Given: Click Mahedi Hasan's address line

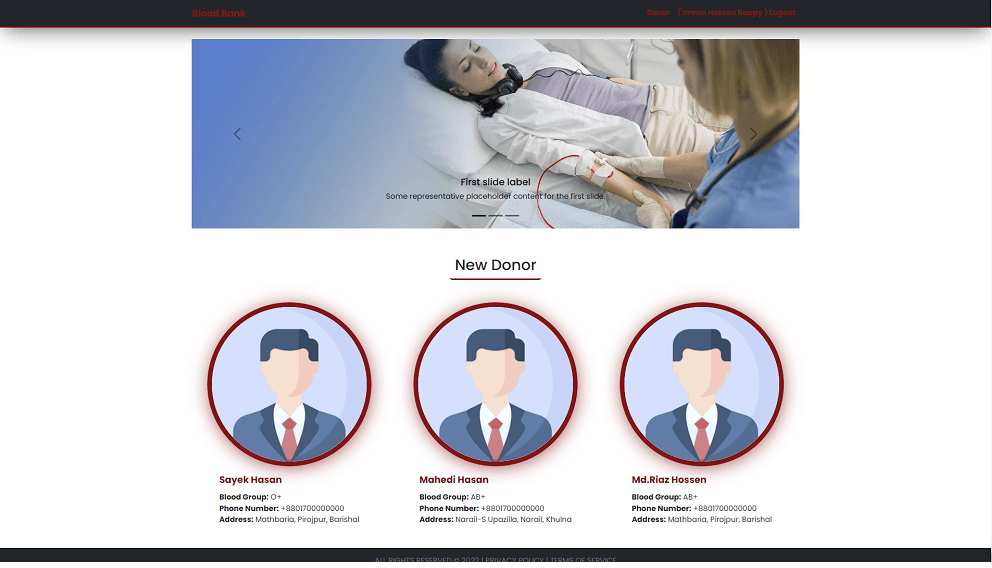Looking at the screenshot, I should click(495, 520).
